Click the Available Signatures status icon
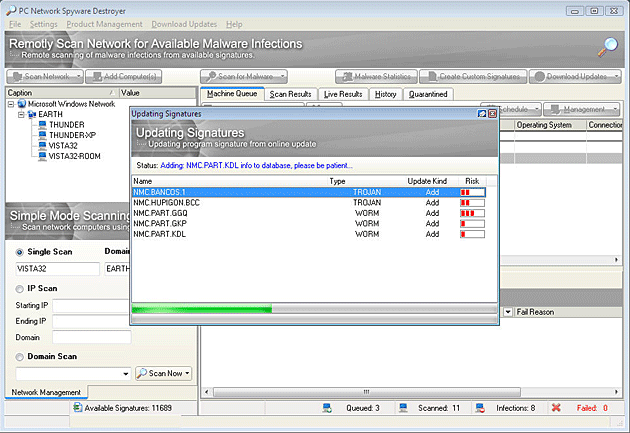 tap(77, 408)
